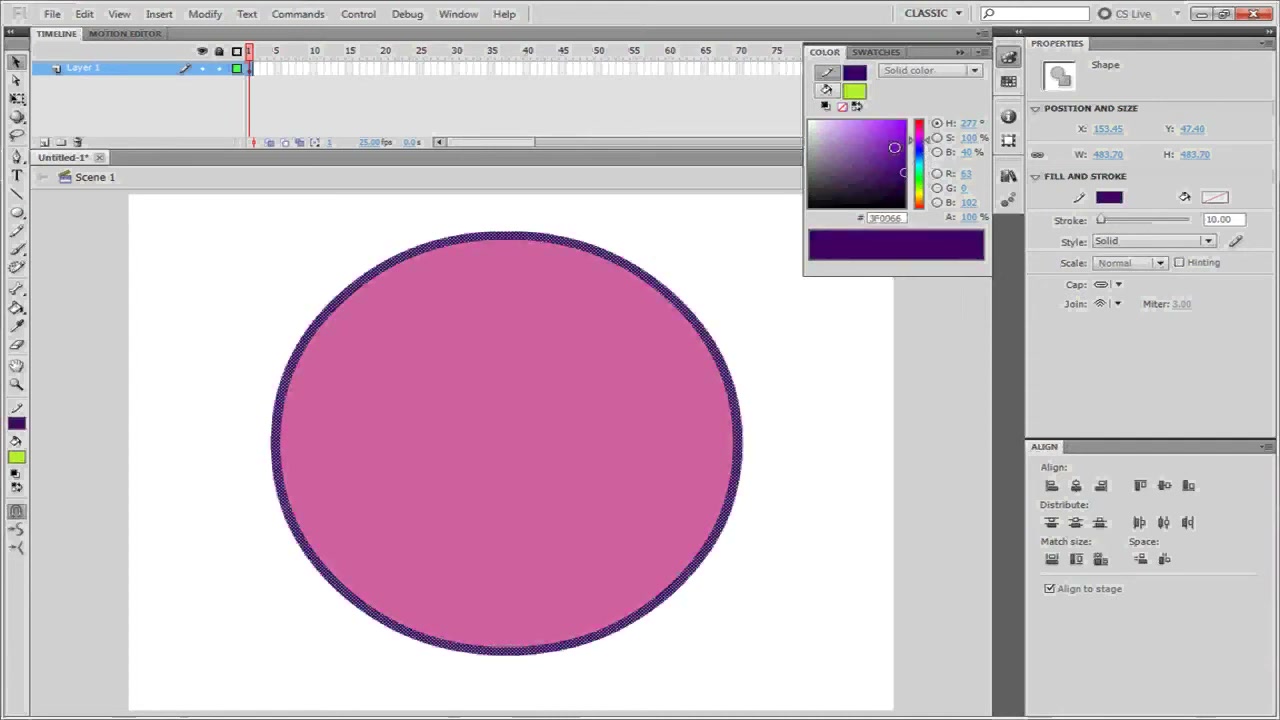
Task: Click align horizontal center icon
Action: [1076, 486]
